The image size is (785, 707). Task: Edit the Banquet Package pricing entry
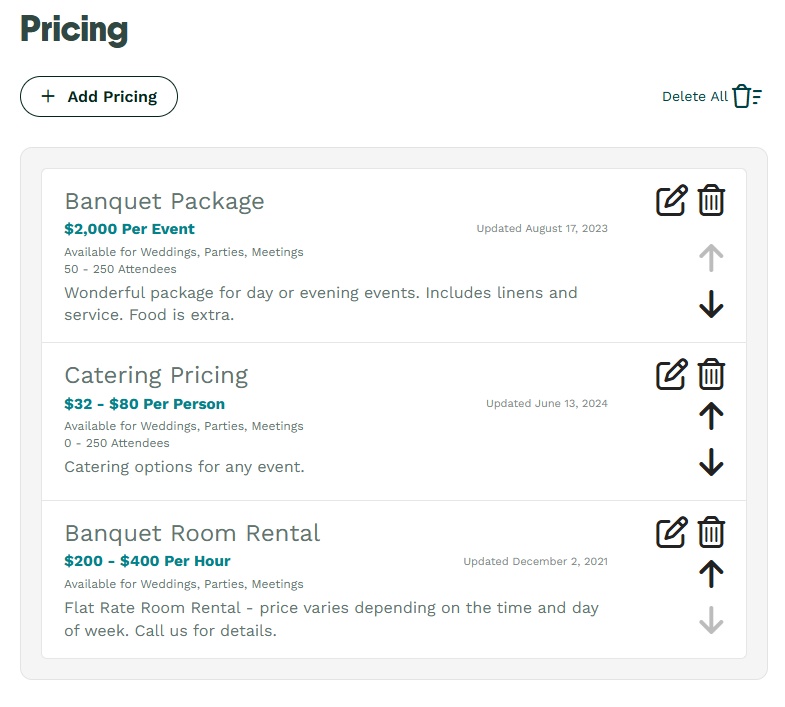(x=672, y=200)
